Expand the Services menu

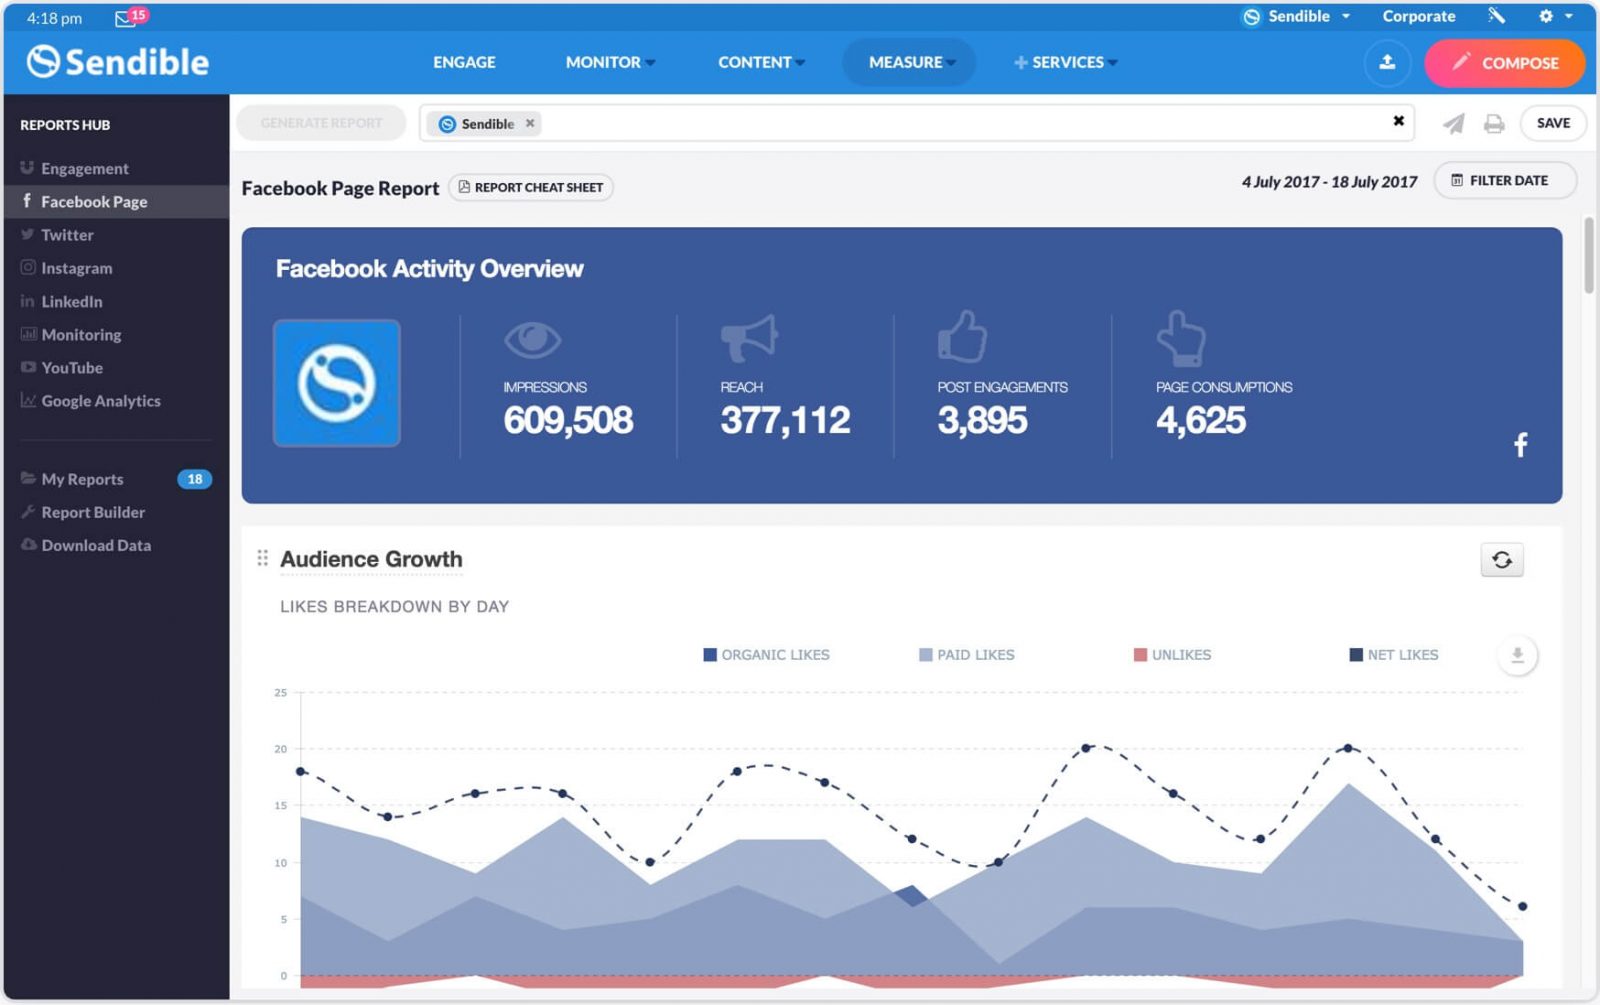1065,62
